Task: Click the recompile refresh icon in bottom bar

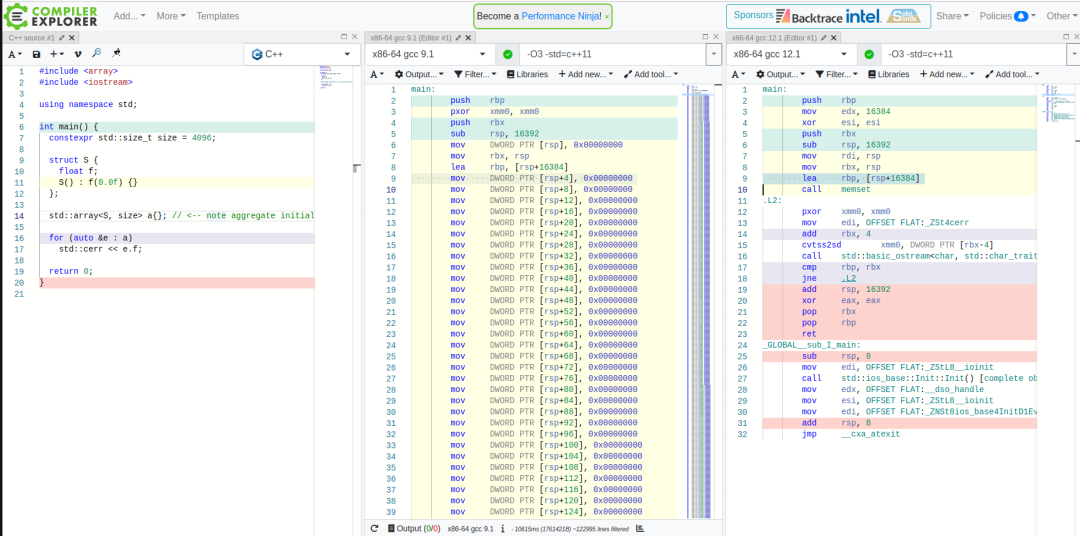Action: (374, 528)
